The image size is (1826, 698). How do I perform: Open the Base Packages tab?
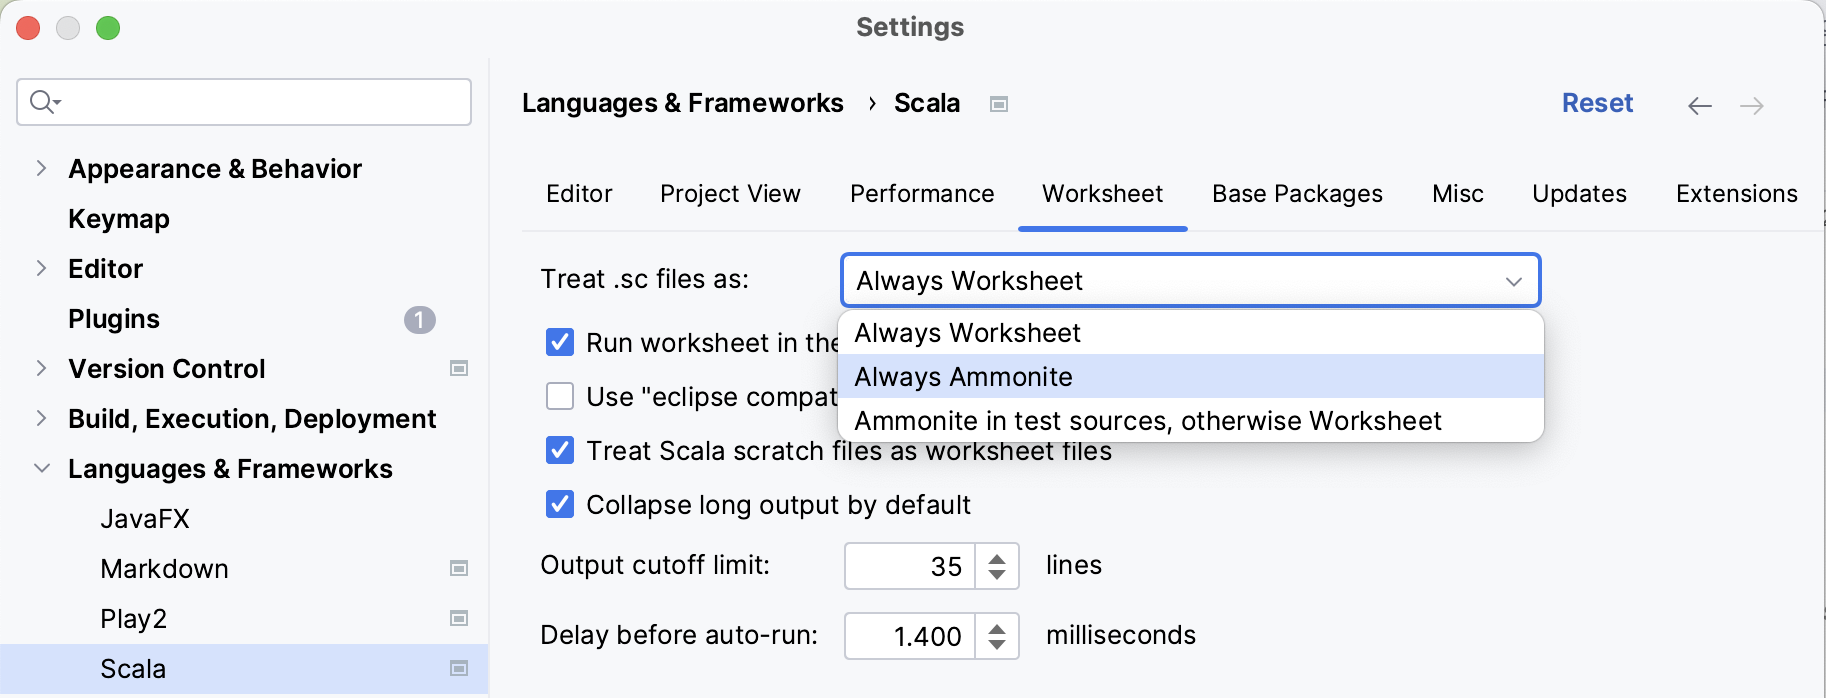click(x=1296, y=194)
